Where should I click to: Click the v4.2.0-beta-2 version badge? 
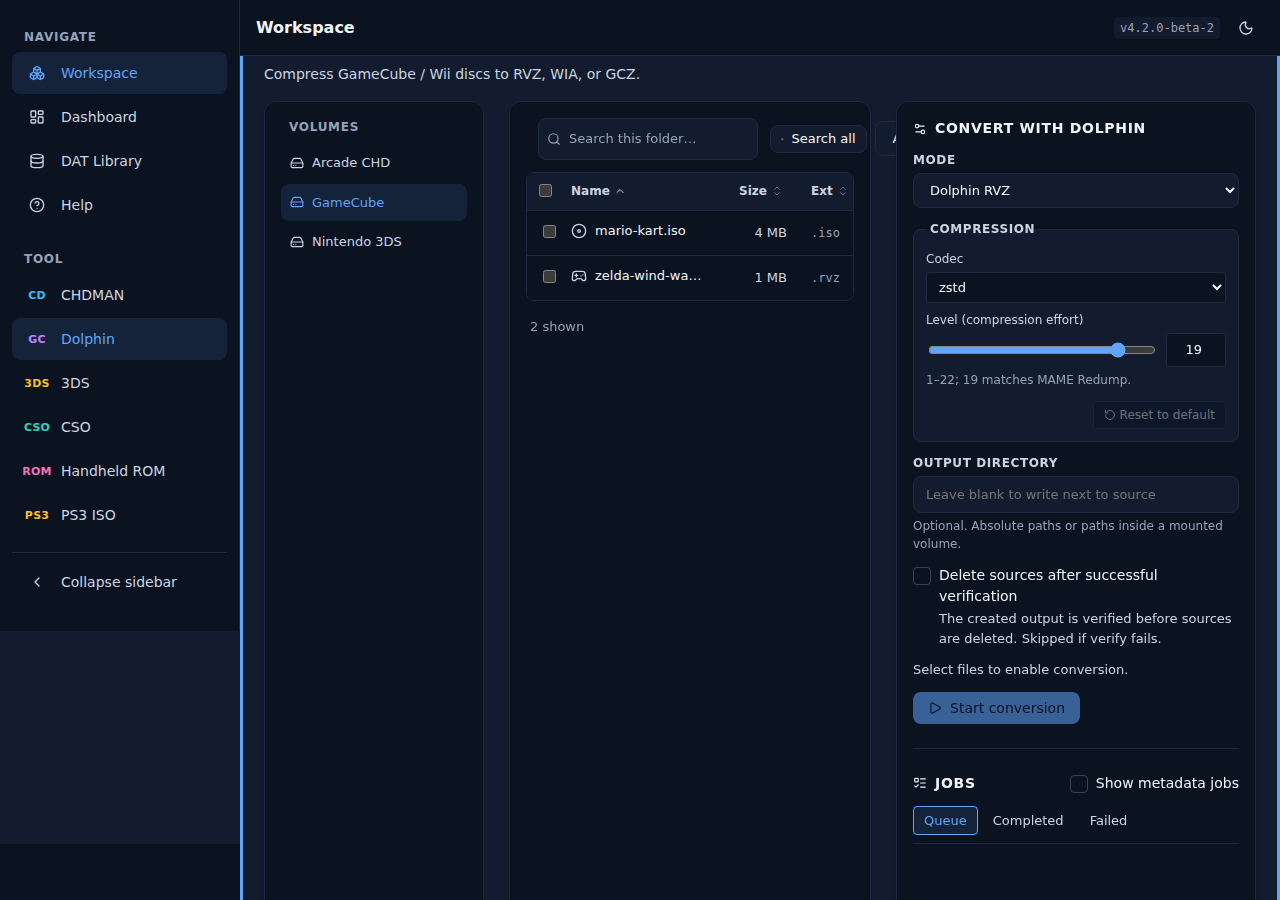click(x=1167, y=28)
